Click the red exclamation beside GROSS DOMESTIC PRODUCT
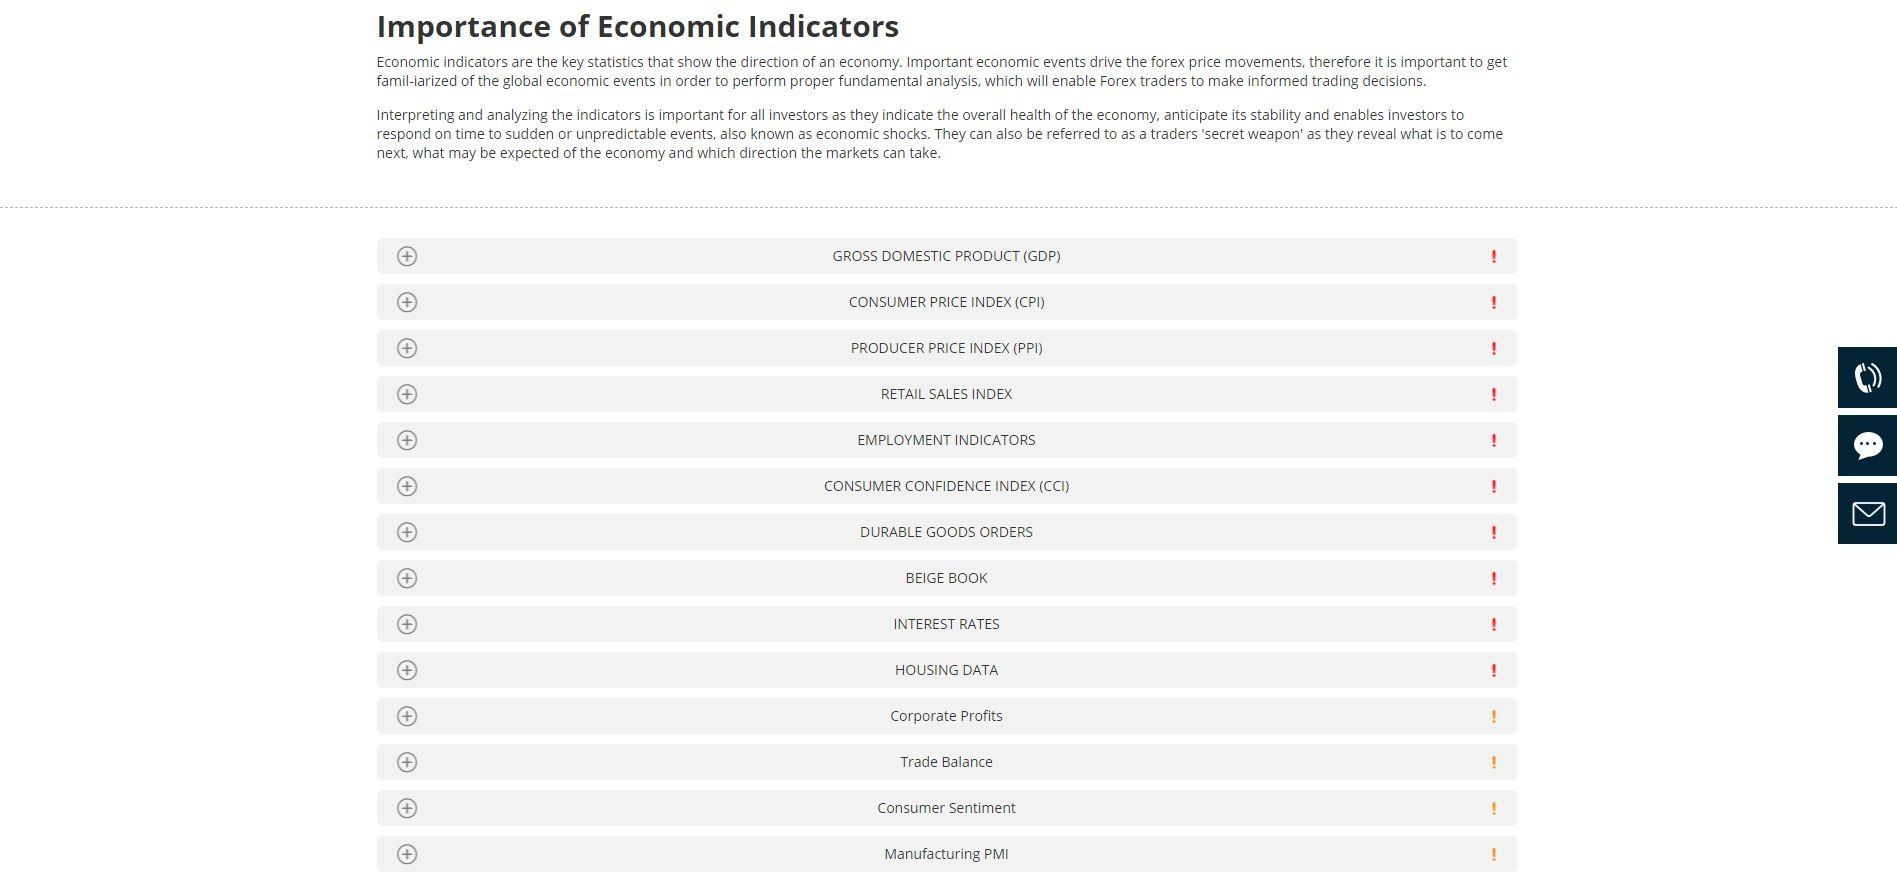 click(1493, 256)
